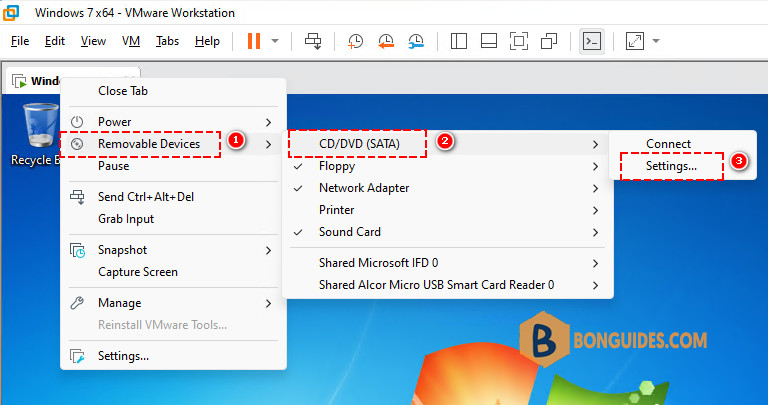
Task: Expand the Alcor Smart Card Reader submenu arrow
Action: [x=595, y=286]
